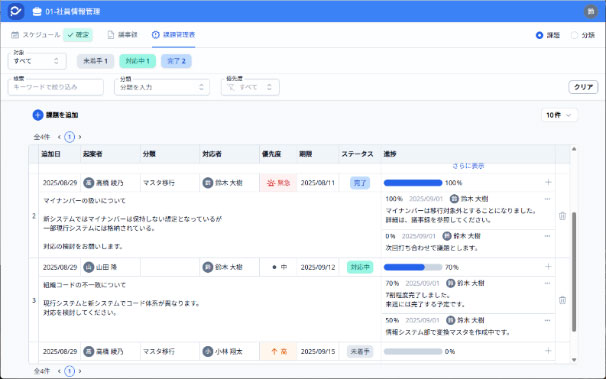Click the 対応中 status badge in table

coord(360,267)
